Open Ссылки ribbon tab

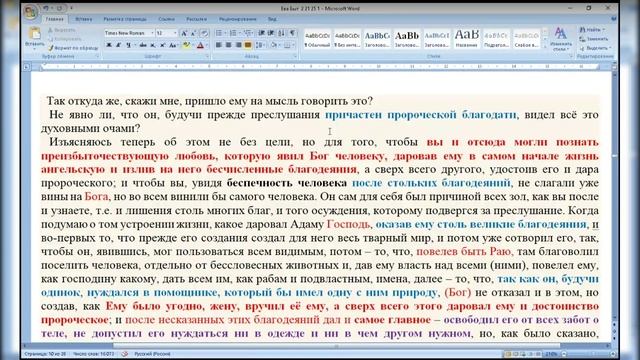coord(167,19)
